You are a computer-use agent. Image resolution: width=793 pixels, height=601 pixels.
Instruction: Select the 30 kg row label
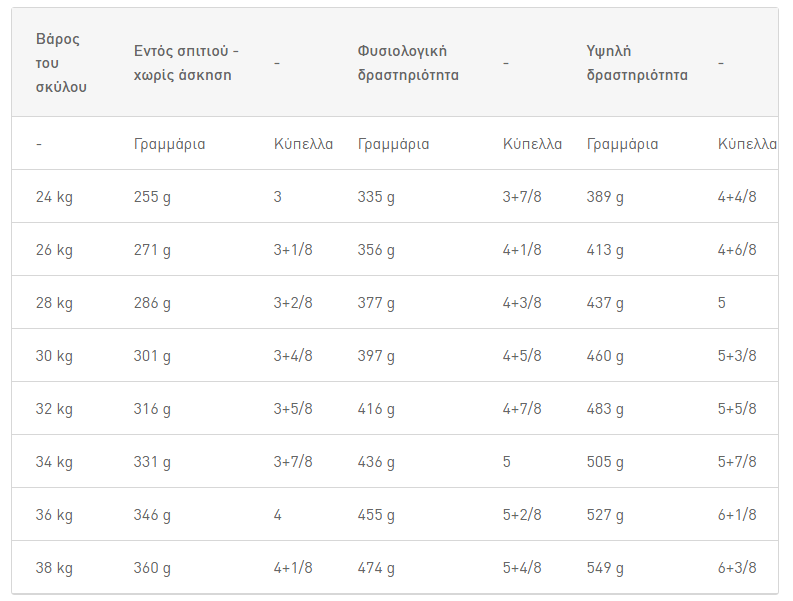point(54,356)
